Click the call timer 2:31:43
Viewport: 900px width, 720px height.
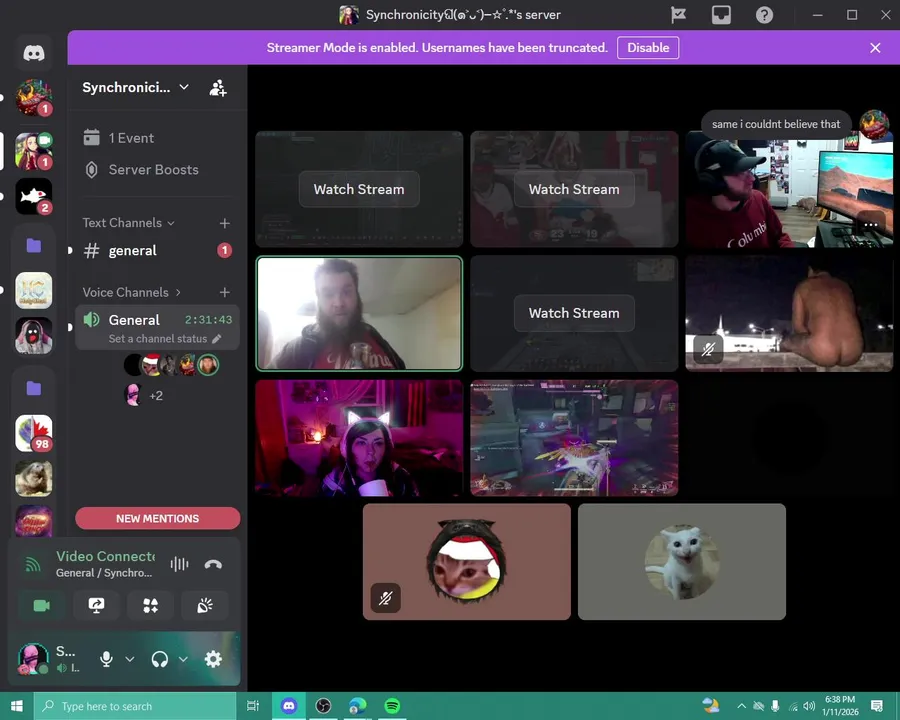[x=208, y=320]
